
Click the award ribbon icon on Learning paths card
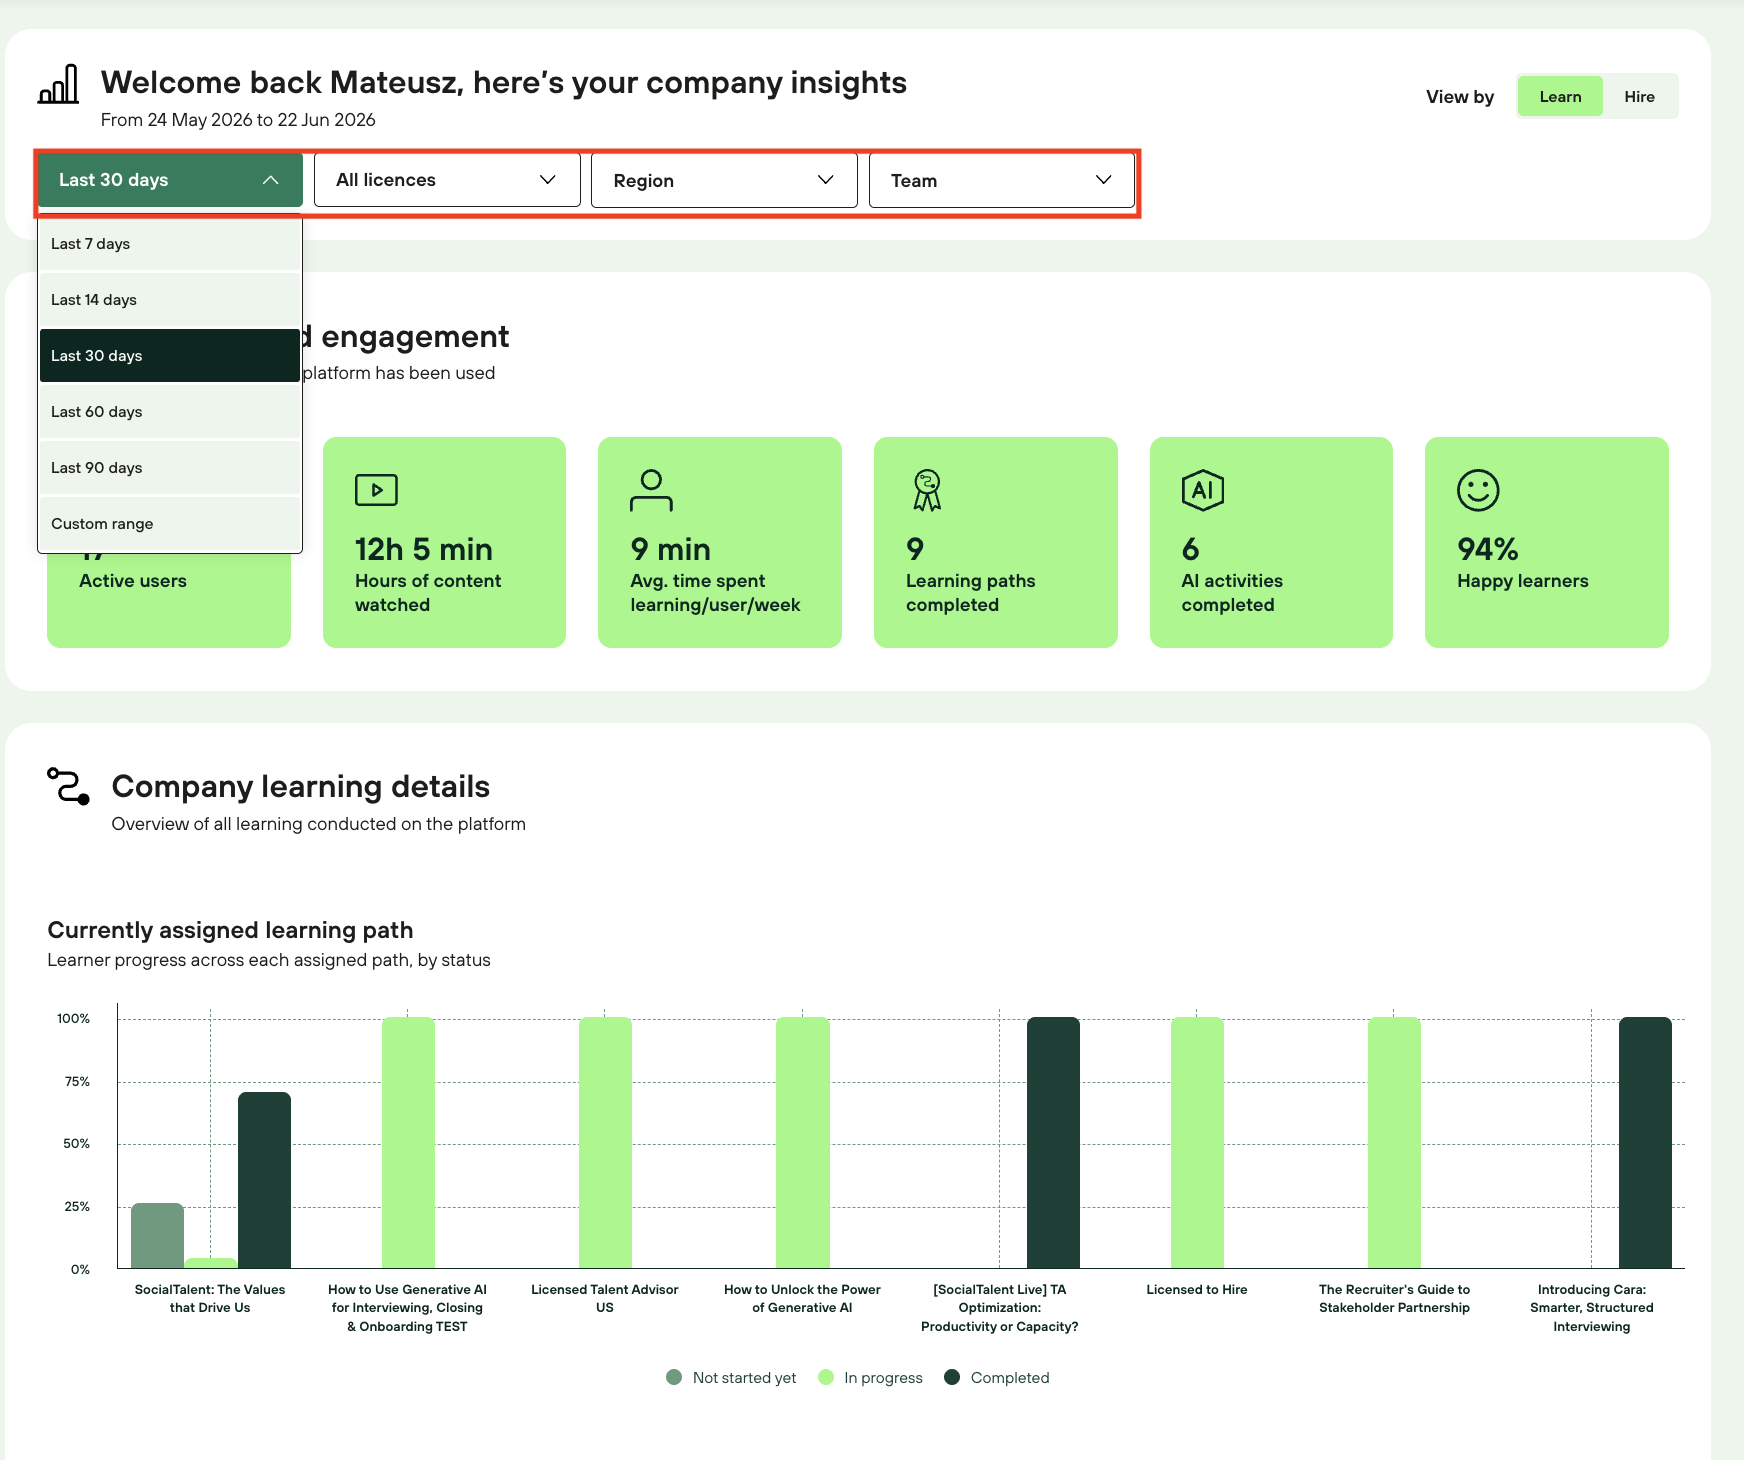(x=927, y=490)
